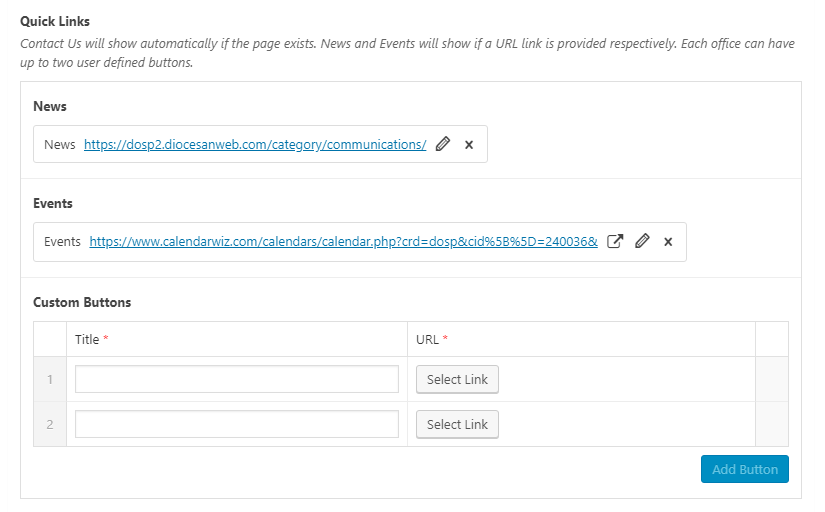
Task: Click the Custom Buttons section label
Action: point(82,302)
